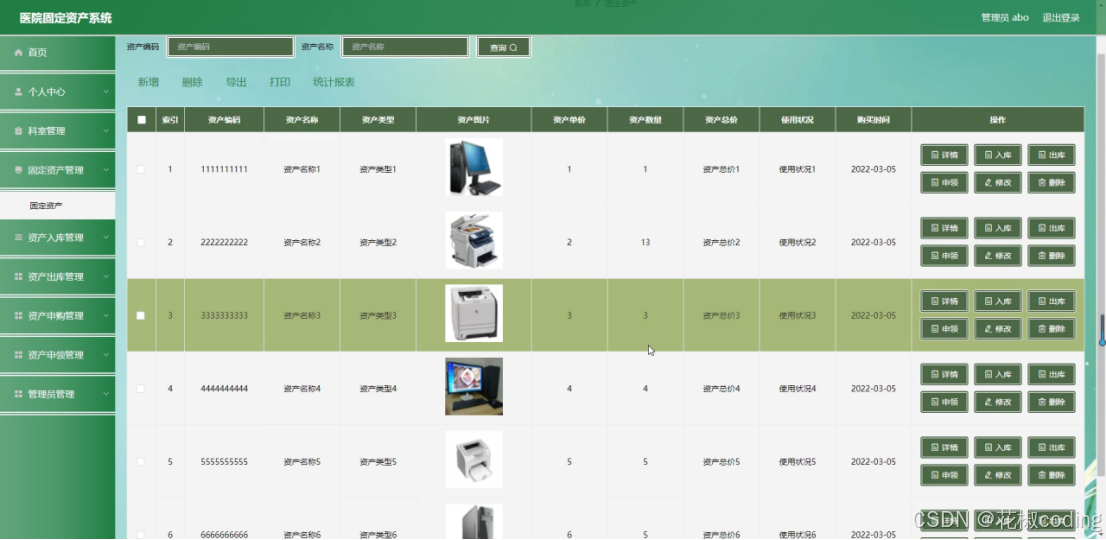Collapse the 固定资产管理 menu chevron
The width and height of the screenshot is (1106, 540).
point(106,170)
